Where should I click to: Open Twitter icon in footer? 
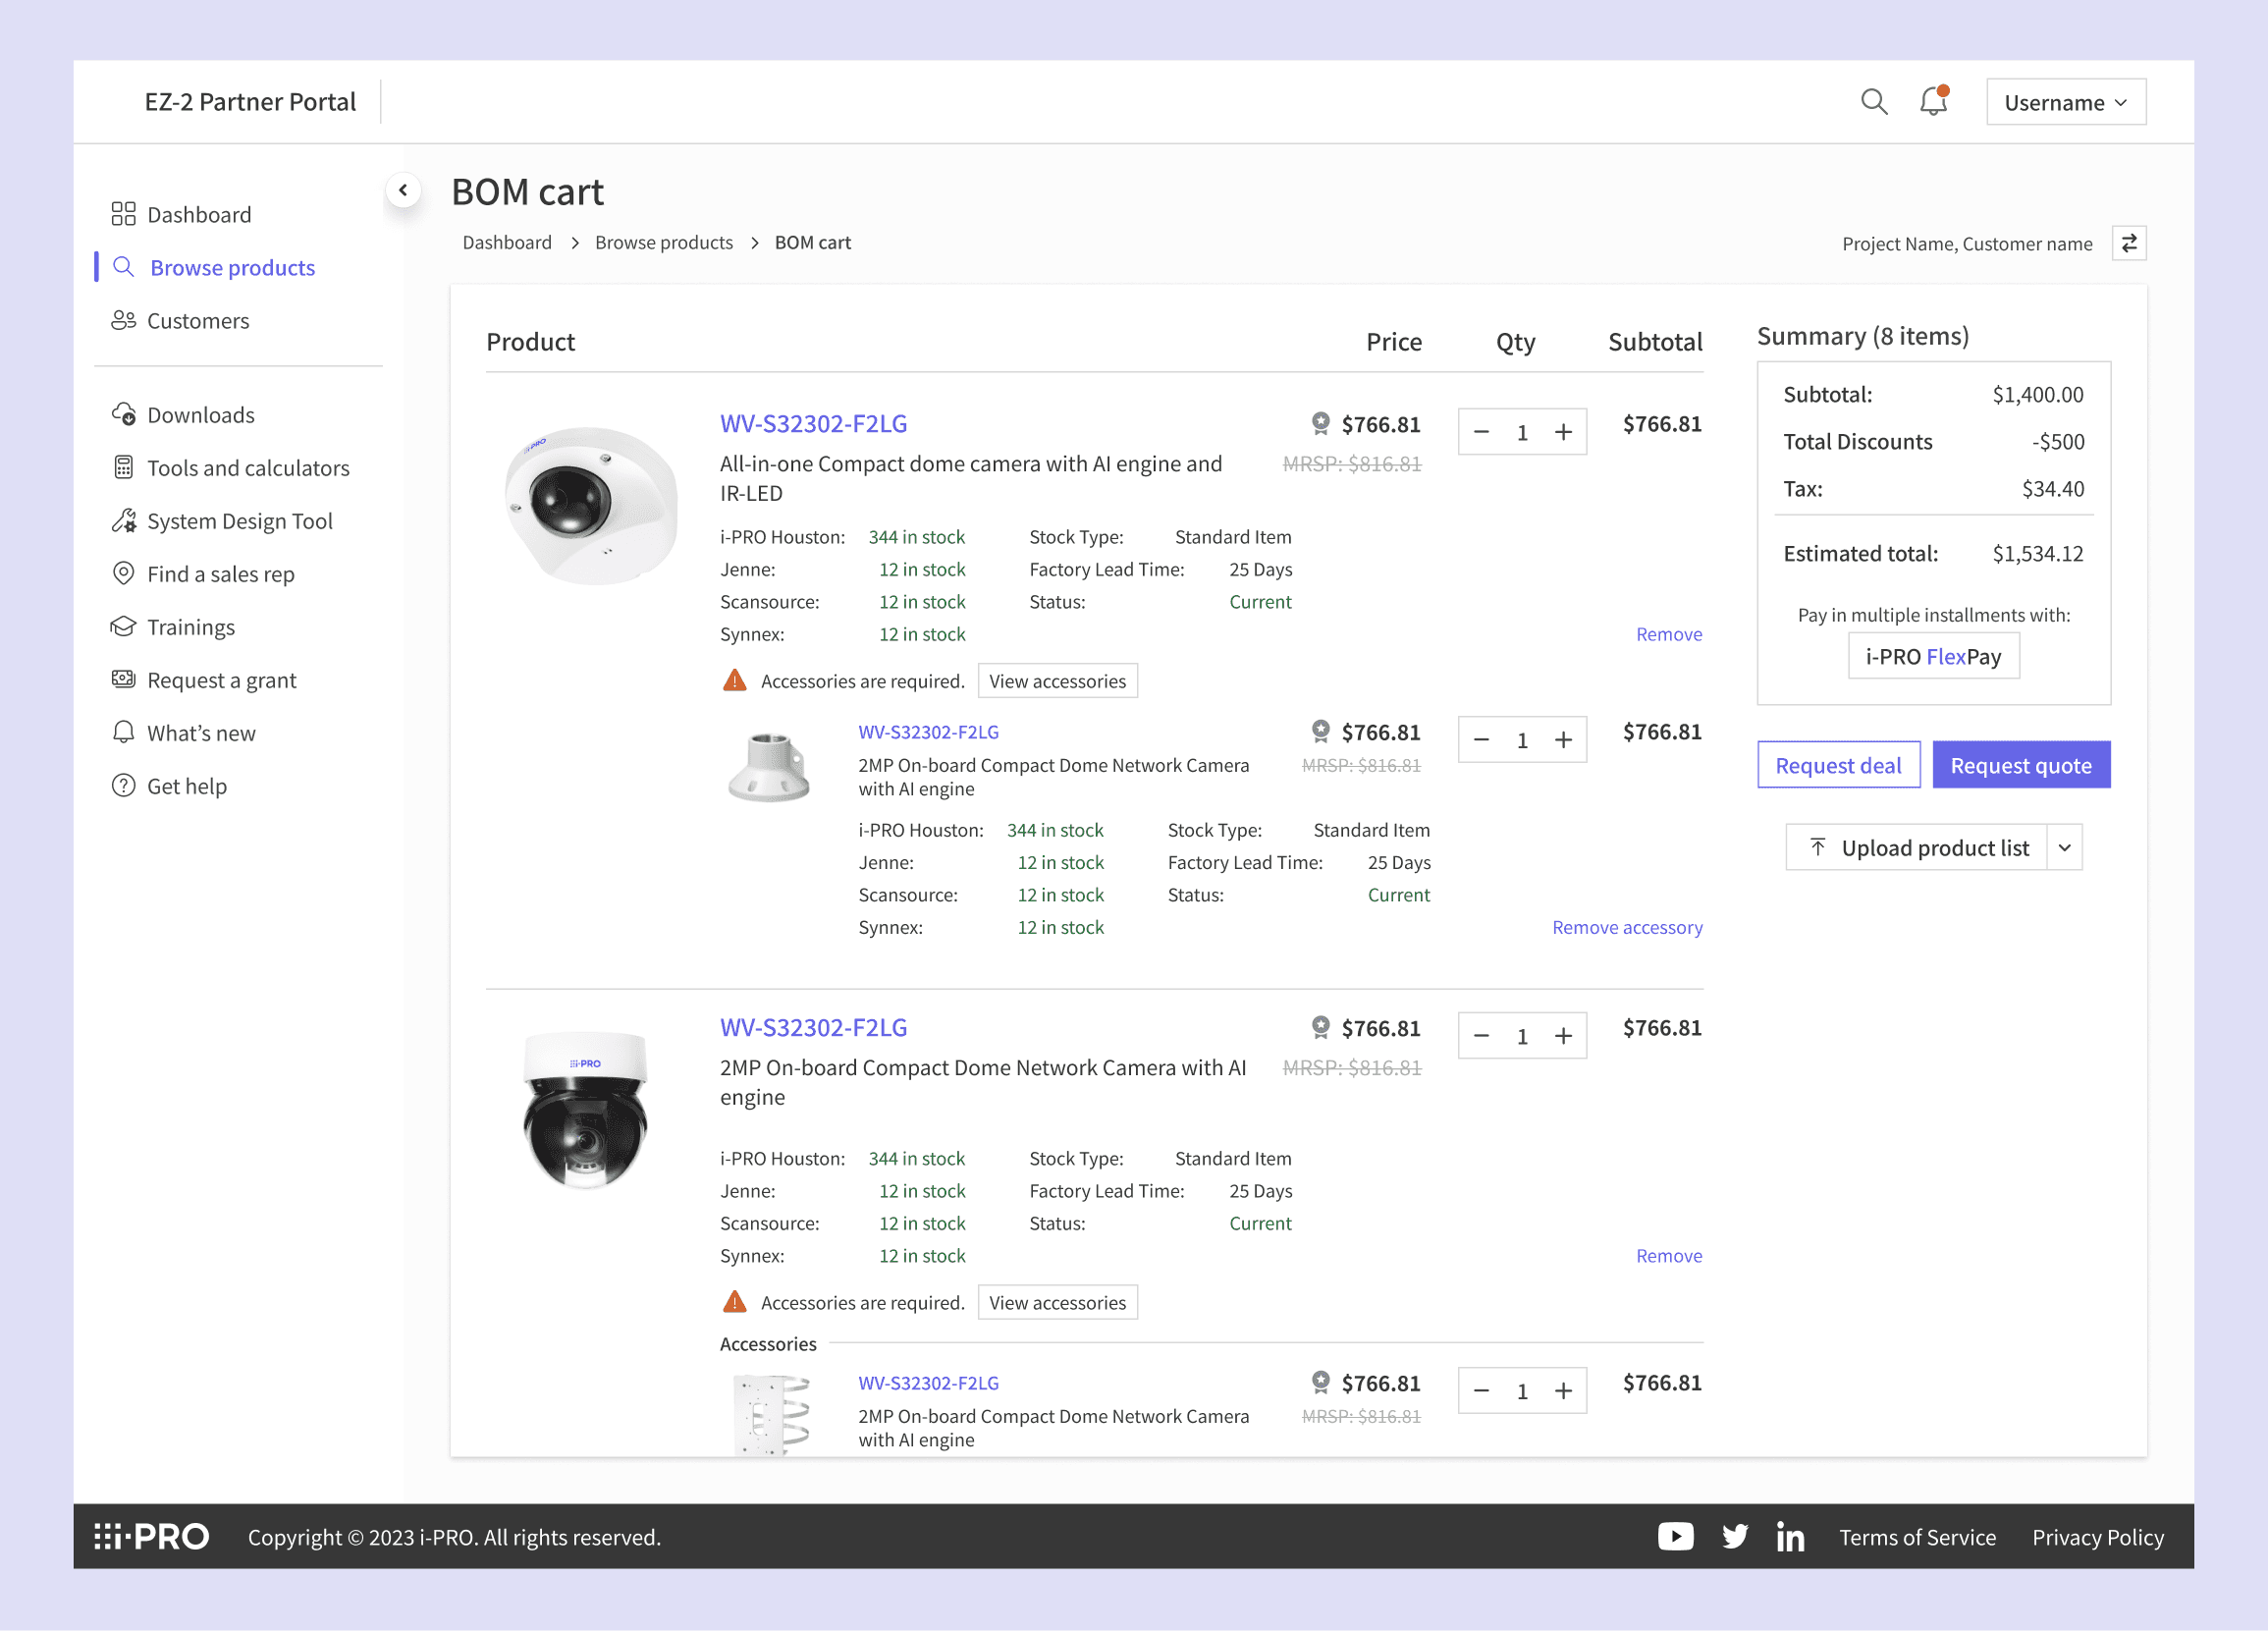(1734, 1536)
